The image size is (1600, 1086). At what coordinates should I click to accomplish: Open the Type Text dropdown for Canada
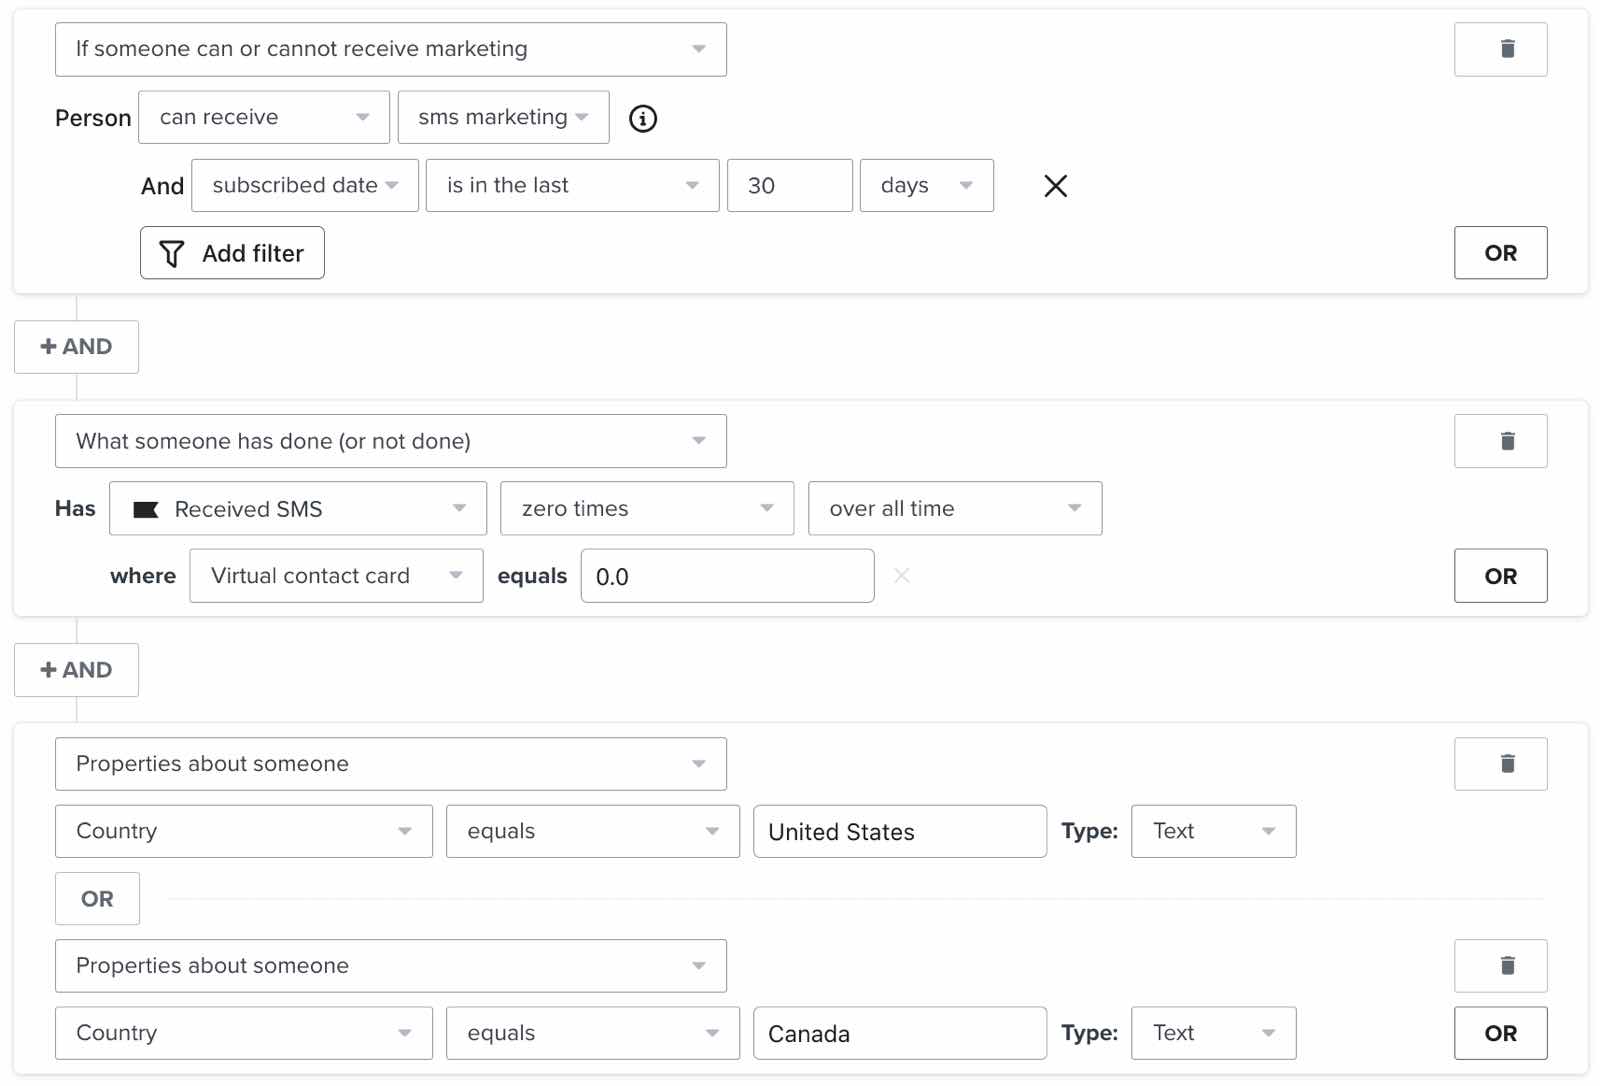click(1213, 1033)
